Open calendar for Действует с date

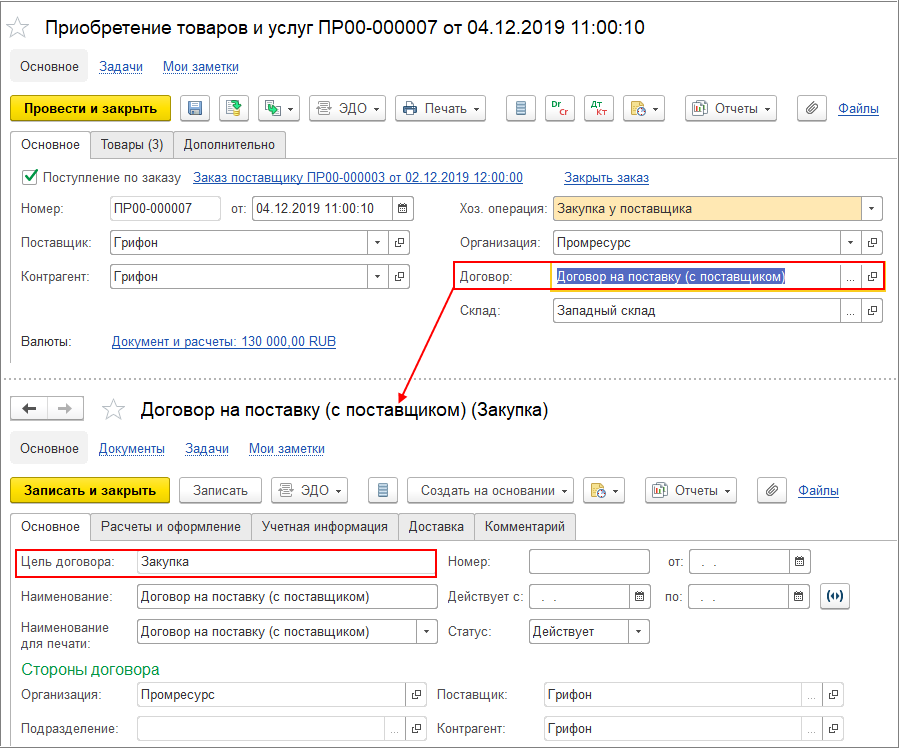tap(639, 597)
